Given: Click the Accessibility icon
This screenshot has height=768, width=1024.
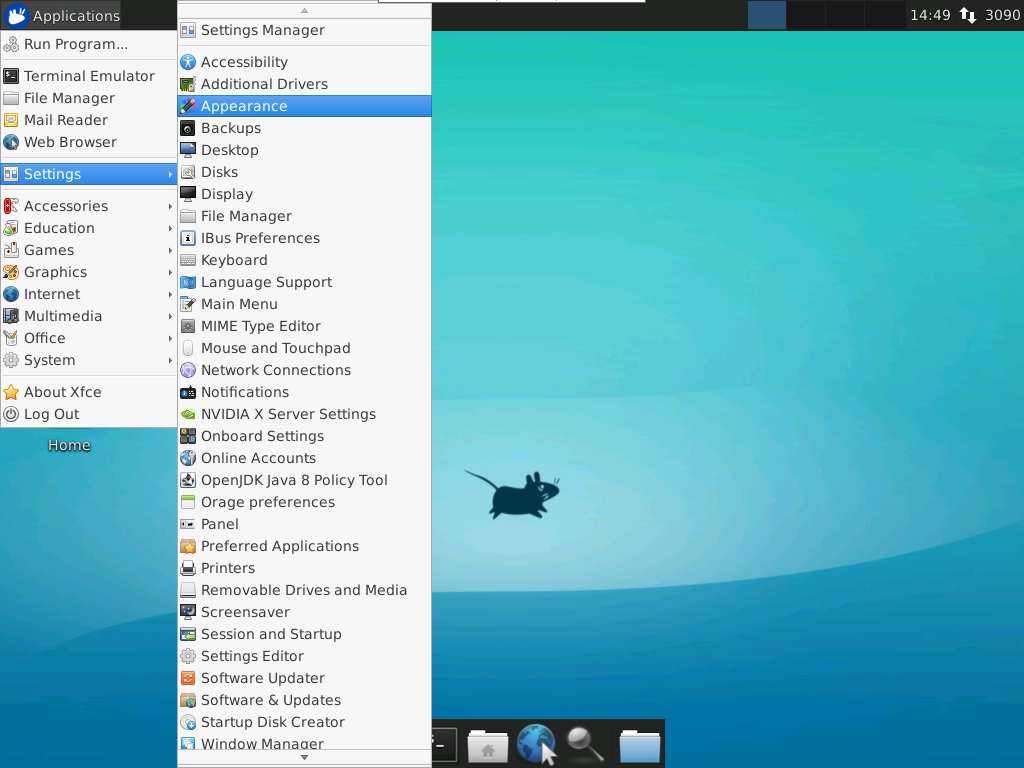Looking at the screenshot, I should pos(188,62).
